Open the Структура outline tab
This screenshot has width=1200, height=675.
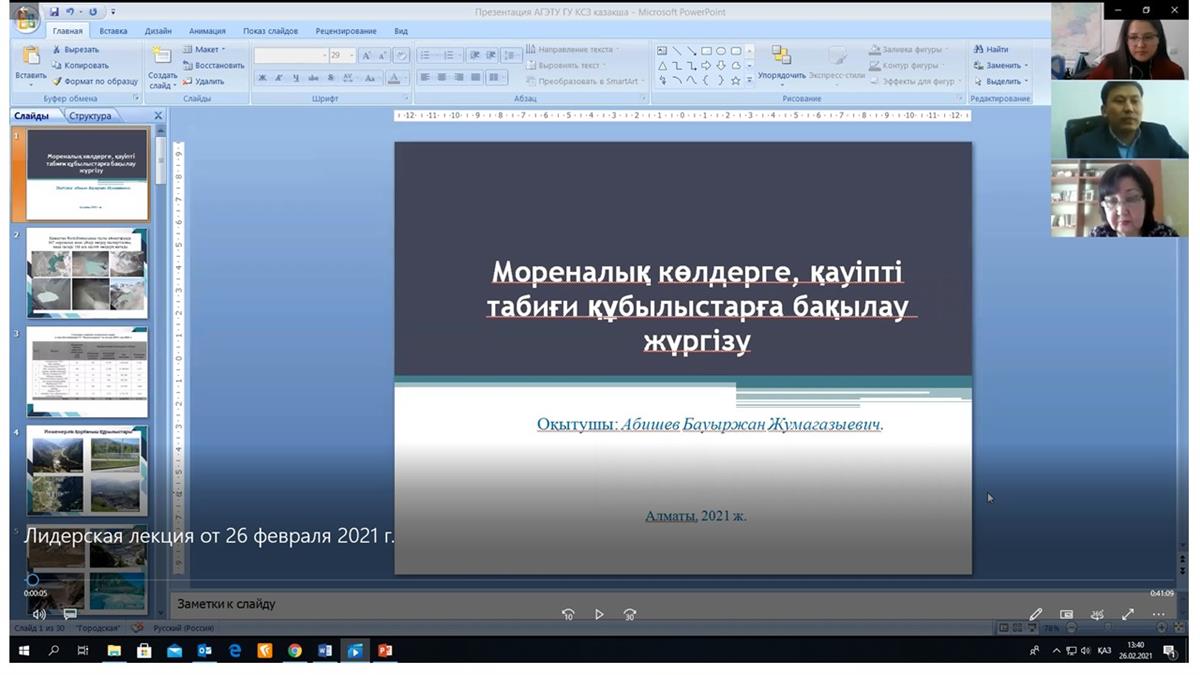[90, 116]
